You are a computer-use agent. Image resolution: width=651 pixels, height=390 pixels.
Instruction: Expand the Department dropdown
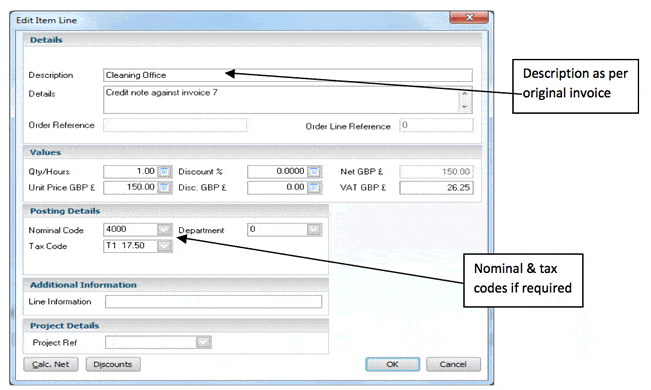(x=314, y=230)
